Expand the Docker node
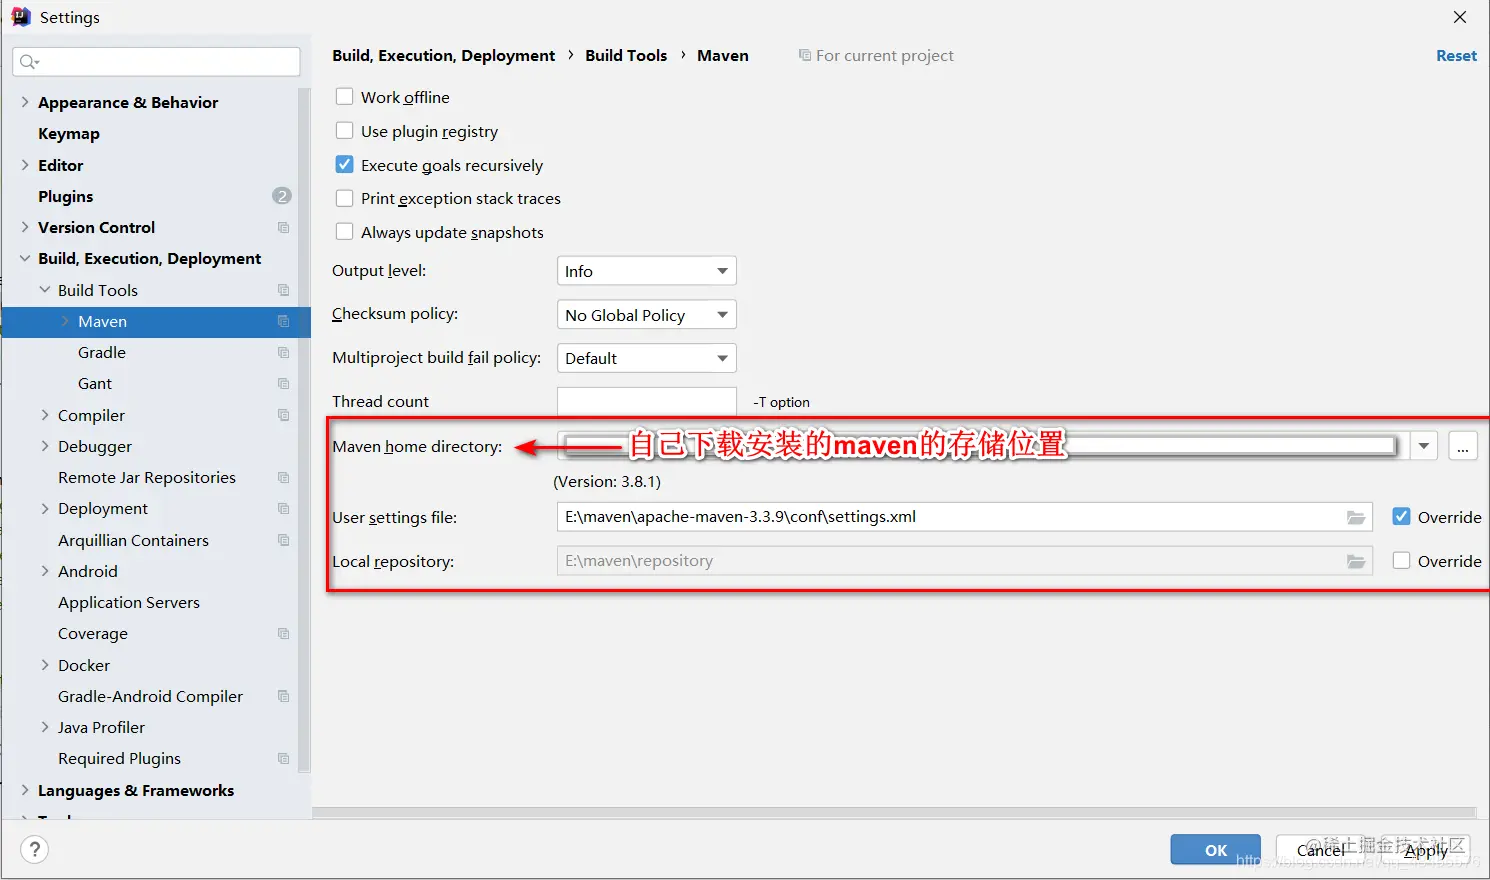The width and height of the screenshot is (1490, 880). (x=45, y=665)
